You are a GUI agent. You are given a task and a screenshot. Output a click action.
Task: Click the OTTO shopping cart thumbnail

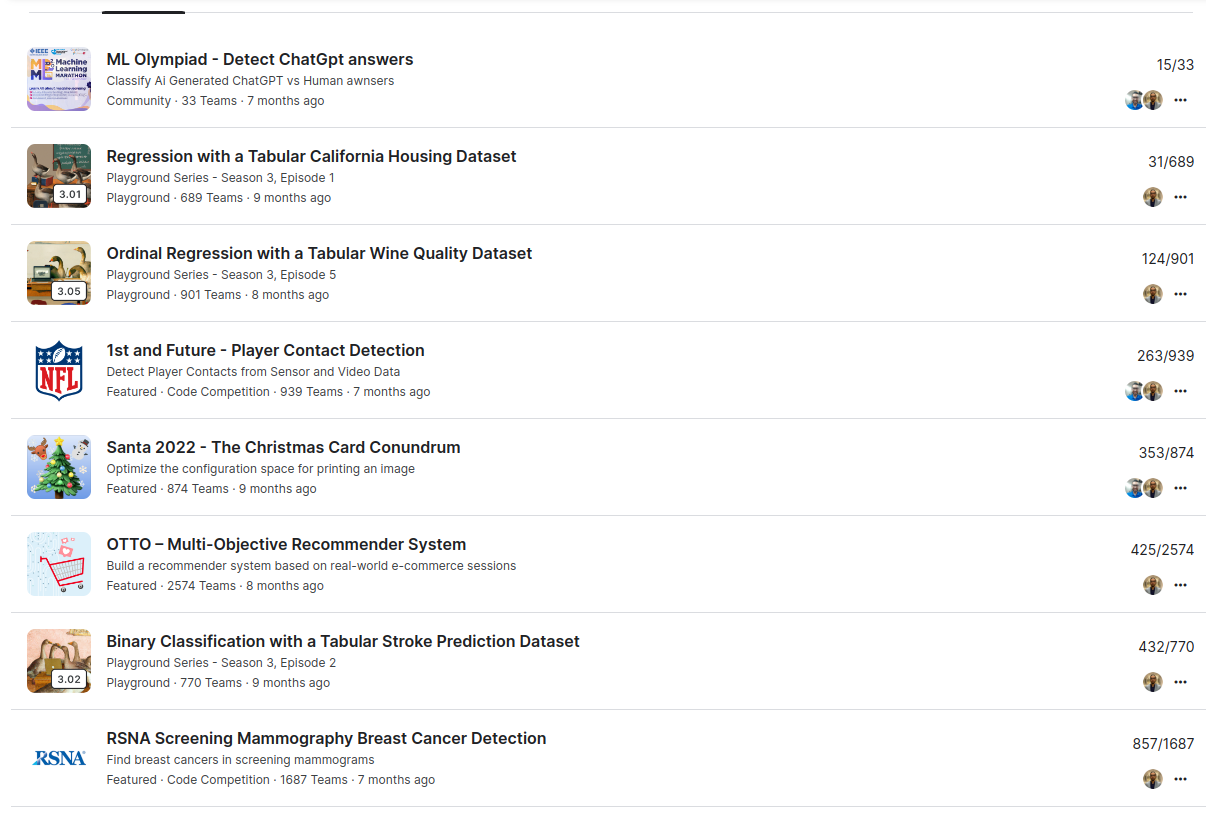coord(59,564)
